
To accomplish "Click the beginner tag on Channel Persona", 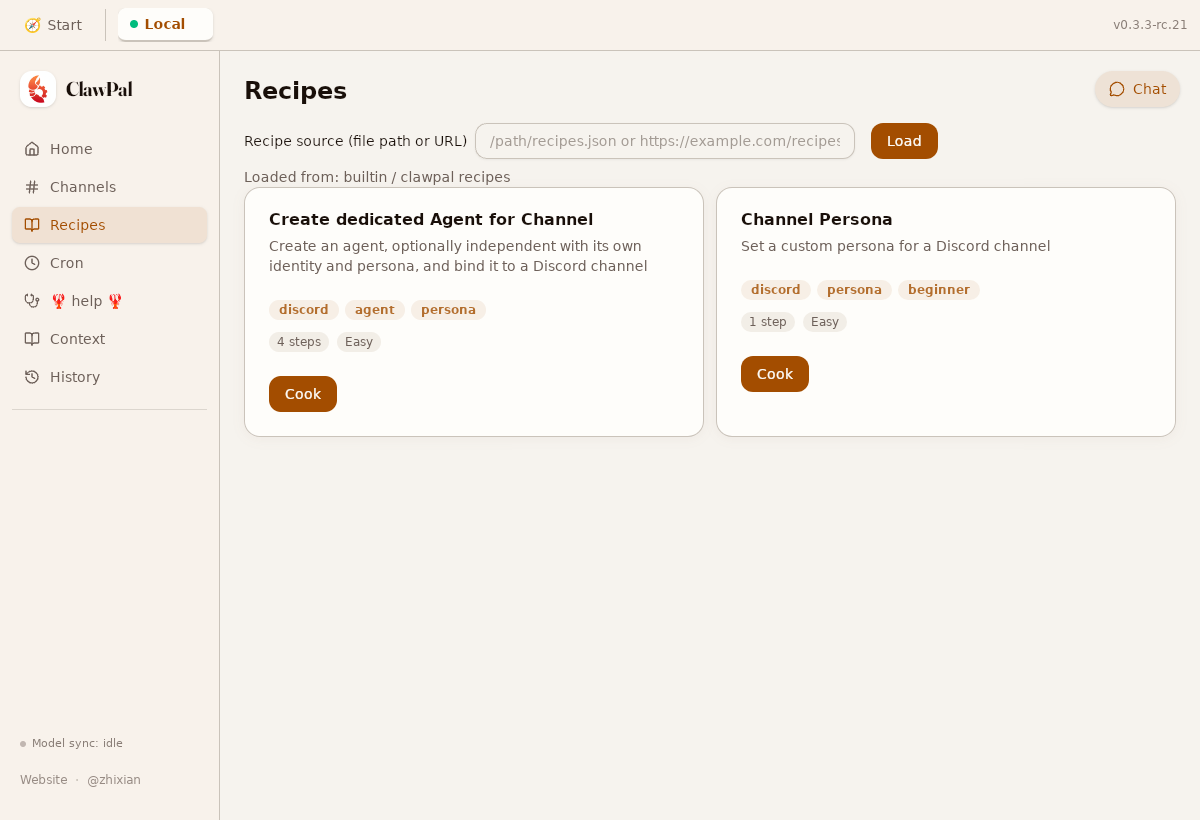I will point(938,289).
